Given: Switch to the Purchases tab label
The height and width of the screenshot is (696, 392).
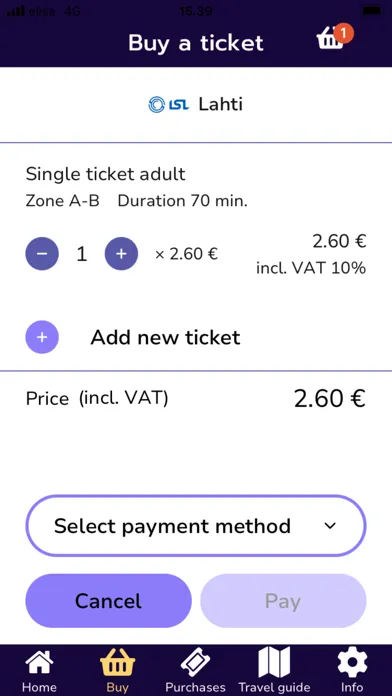Looking at the screenshot, I should click(x=195, y=688).
